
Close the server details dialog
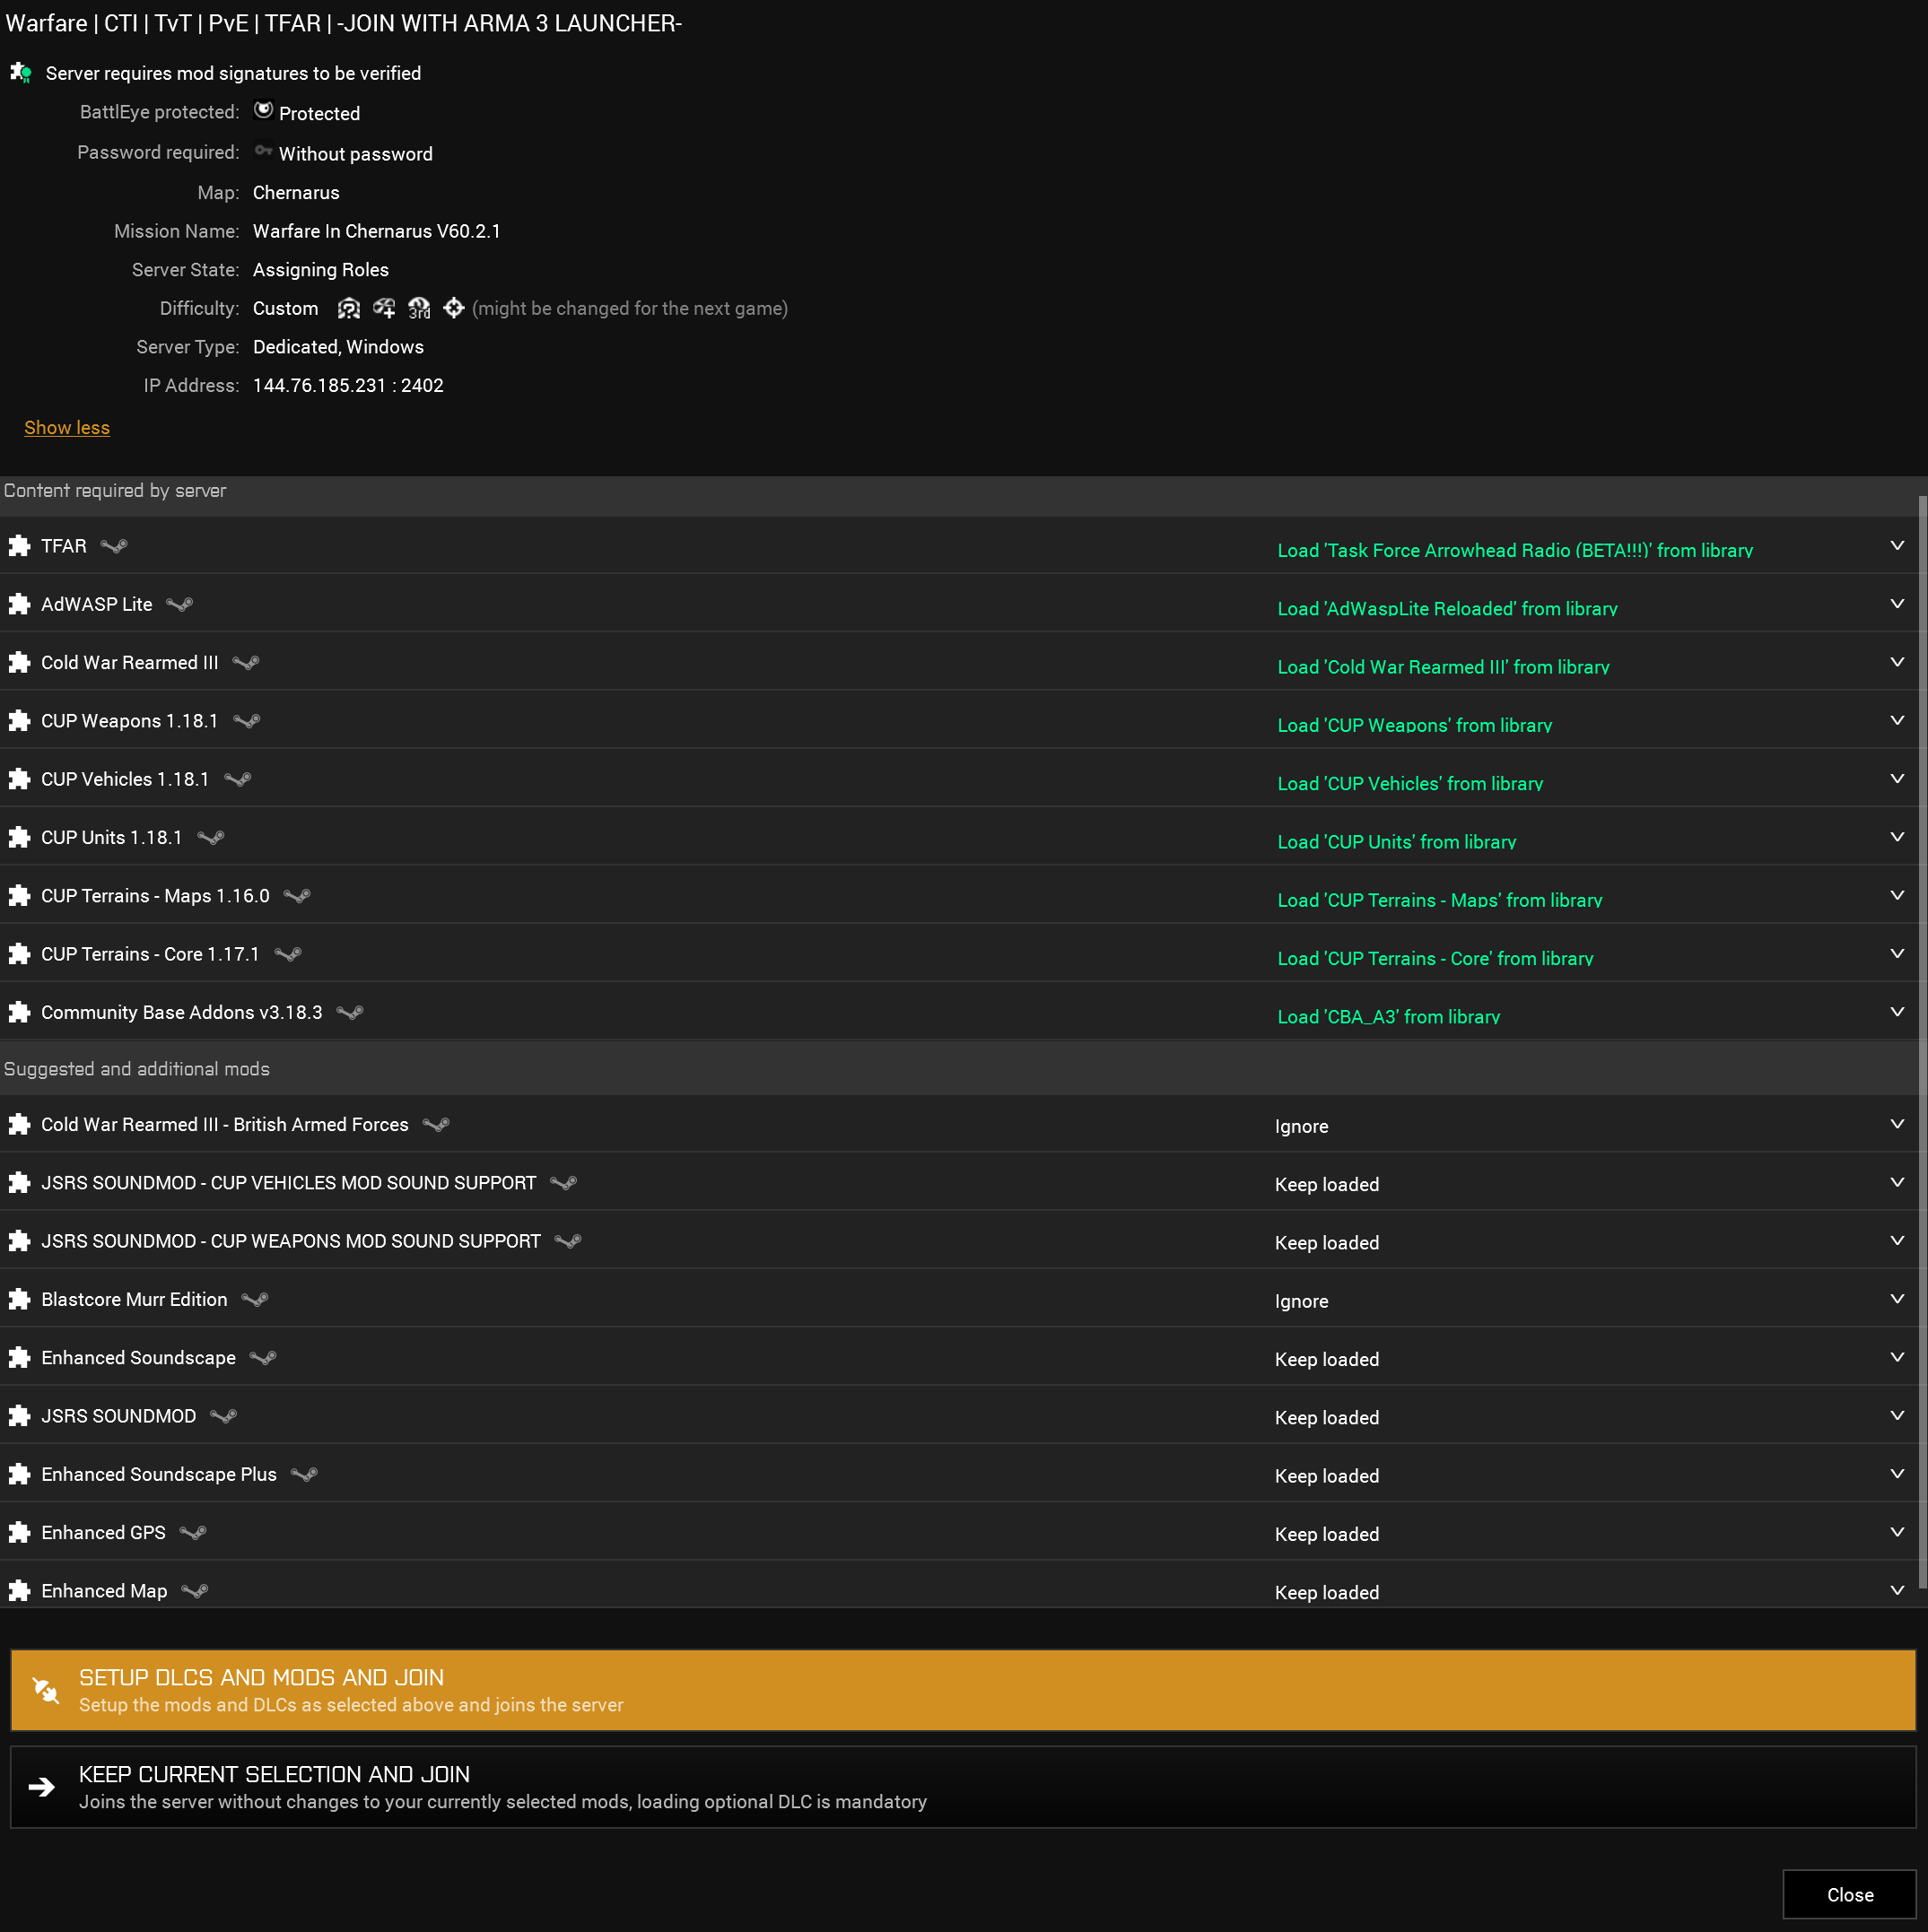(x=1850, y=1895)
